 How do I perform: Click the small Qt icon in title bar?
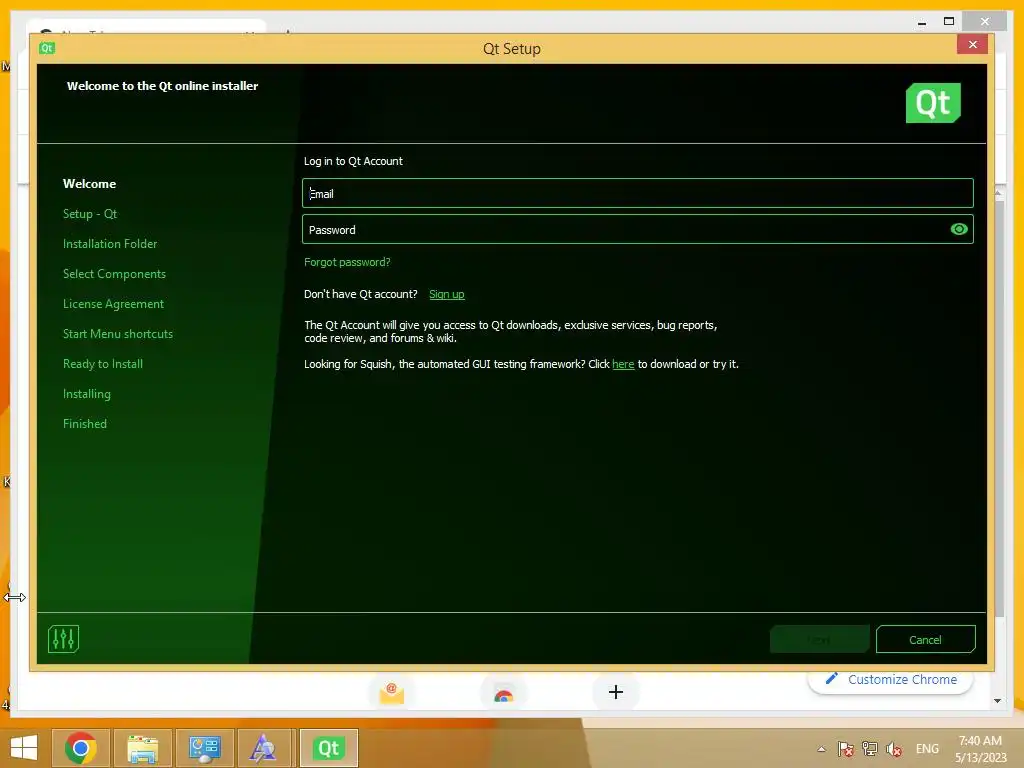coord(47,48)
